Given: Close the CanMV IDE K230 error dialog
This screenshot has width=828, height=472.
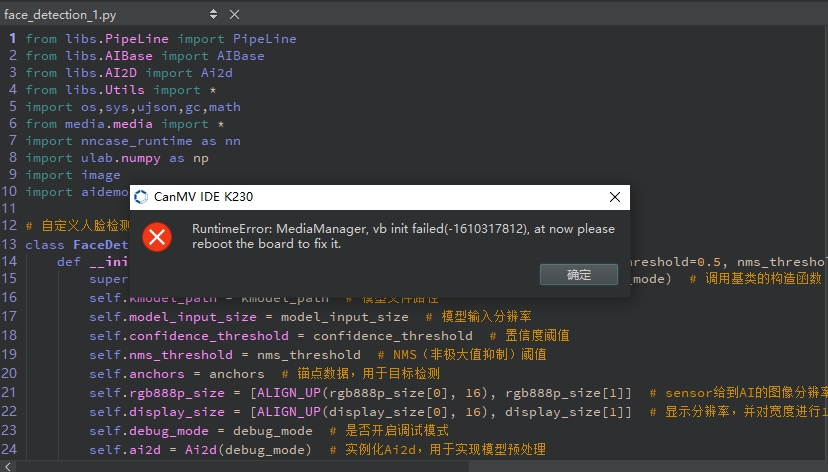Looking at the screenshot, I should click(x=615, y=197).
